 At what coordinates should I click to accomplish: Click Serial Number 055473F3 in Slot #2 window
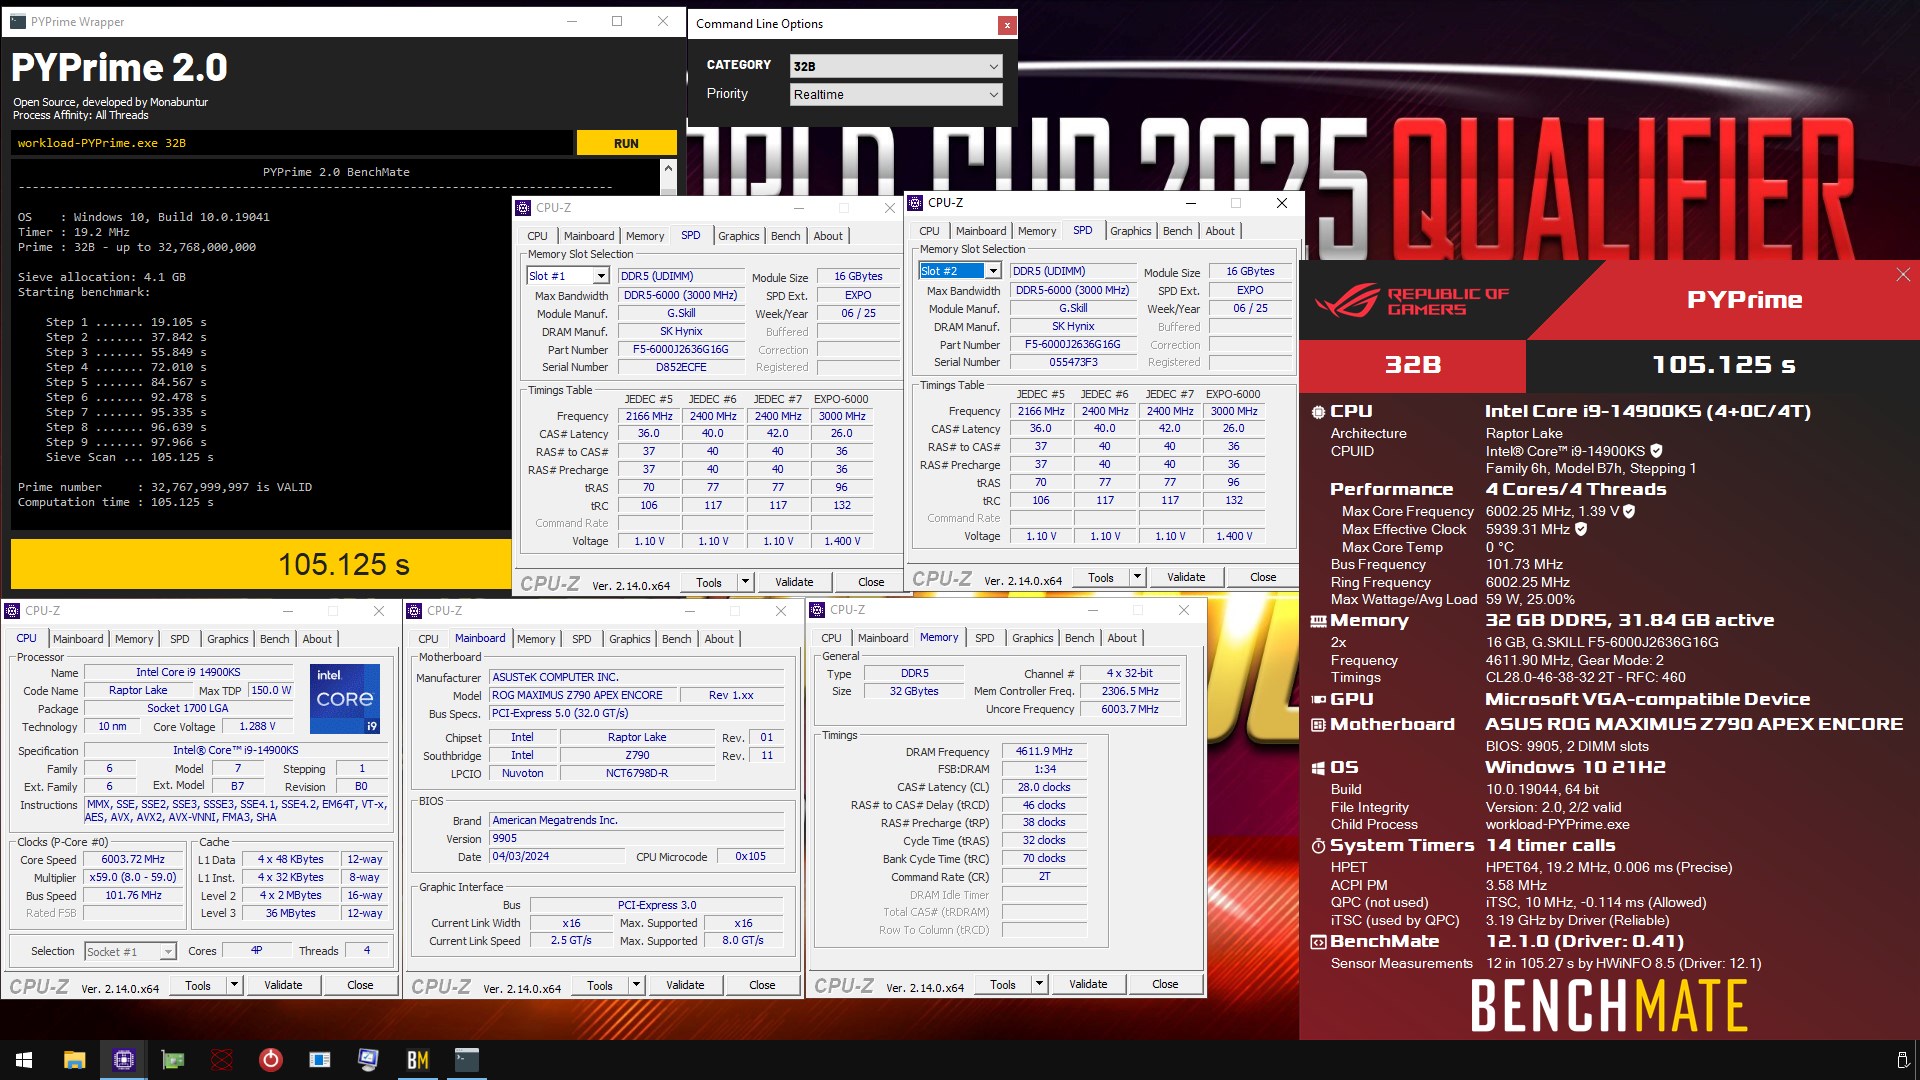click(x=1073, y=362)
